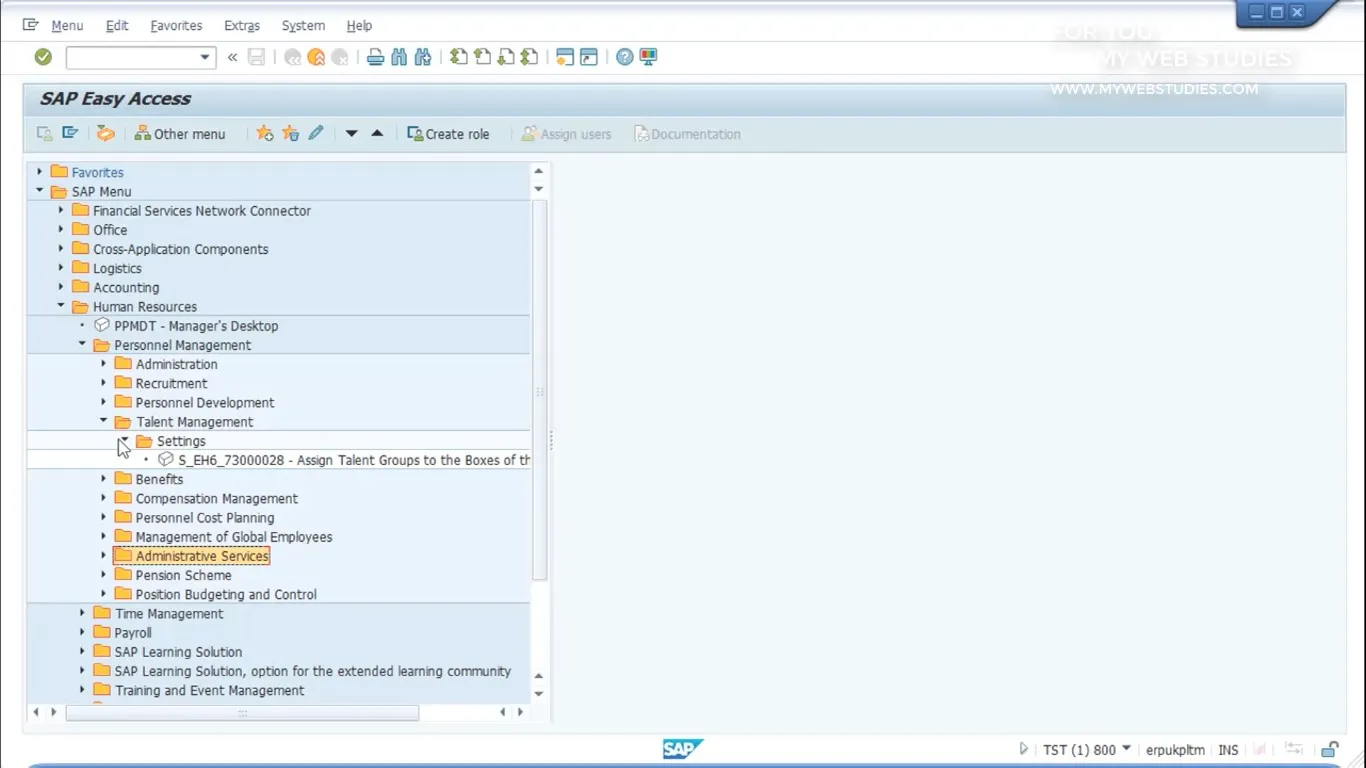
Task: Open the command field dropdown arrow
Action: (205, 57)
